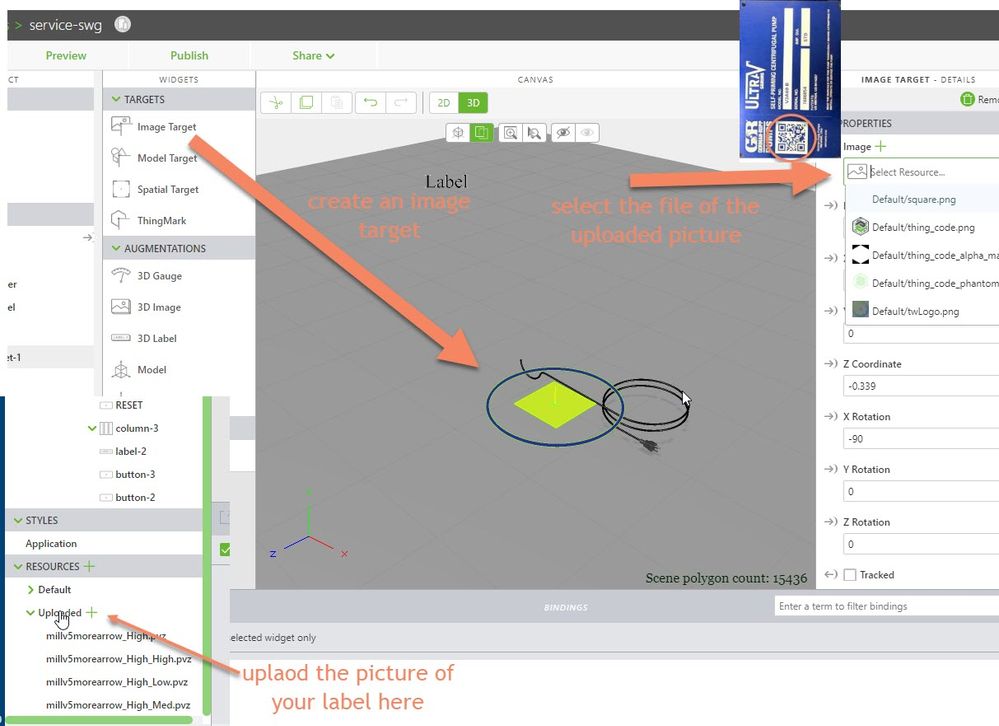
Task: Select label-2 in the project tree
Action: click(x=131, y=452)
